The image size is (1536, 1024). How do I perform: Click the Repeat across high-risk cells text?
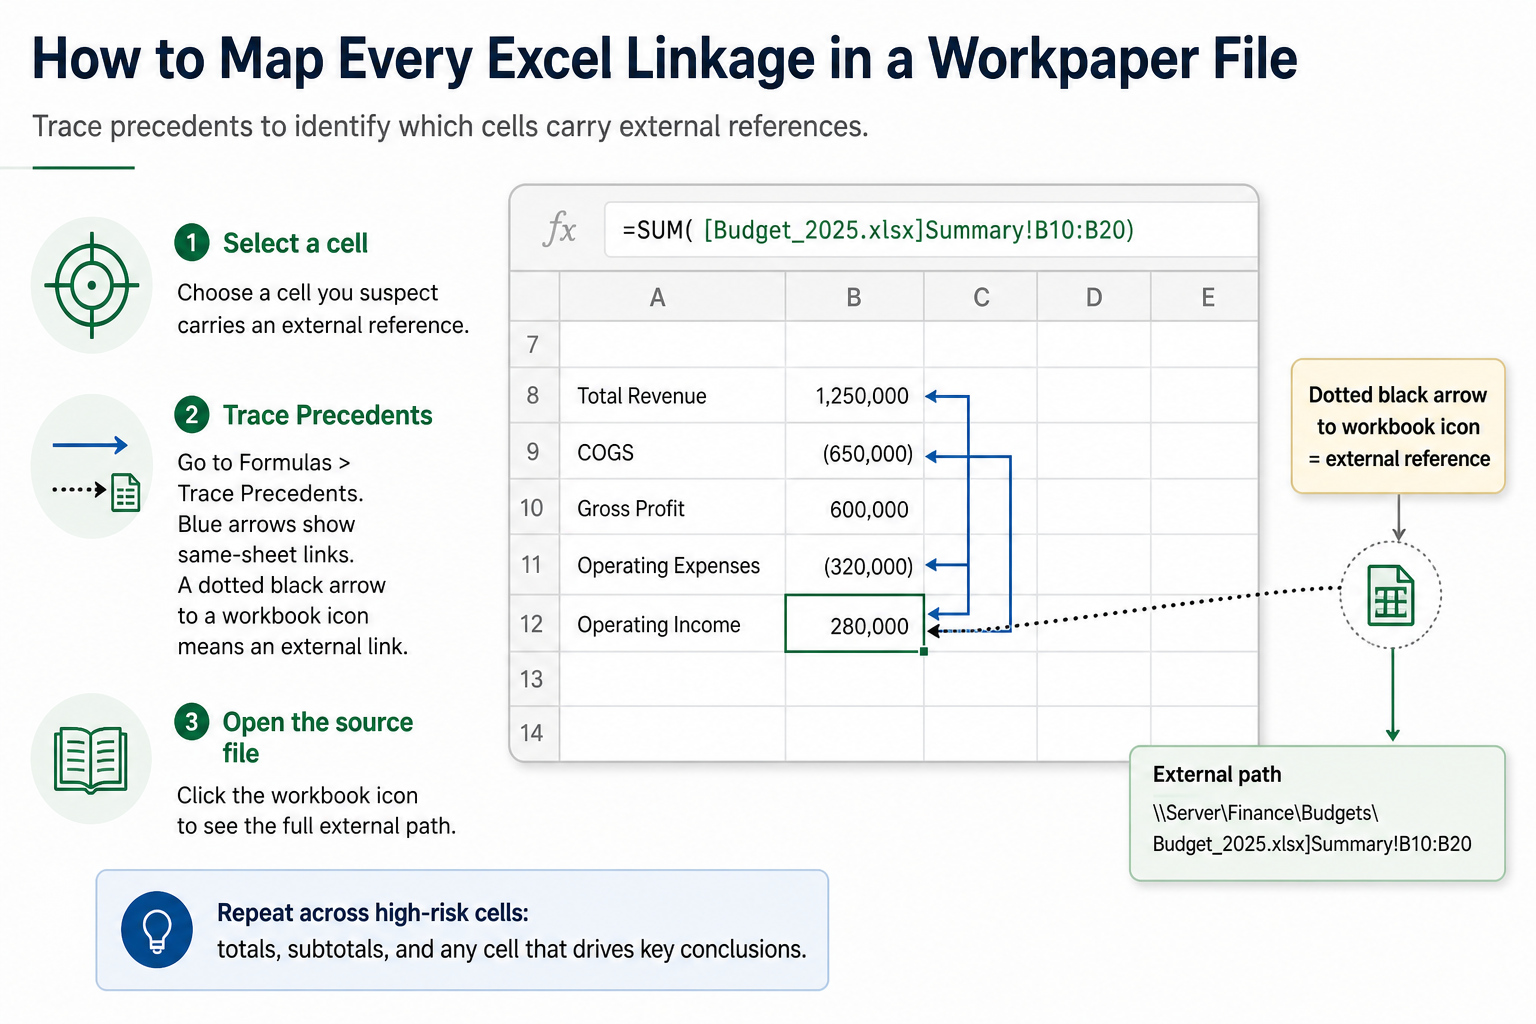(x=373, y=913)
